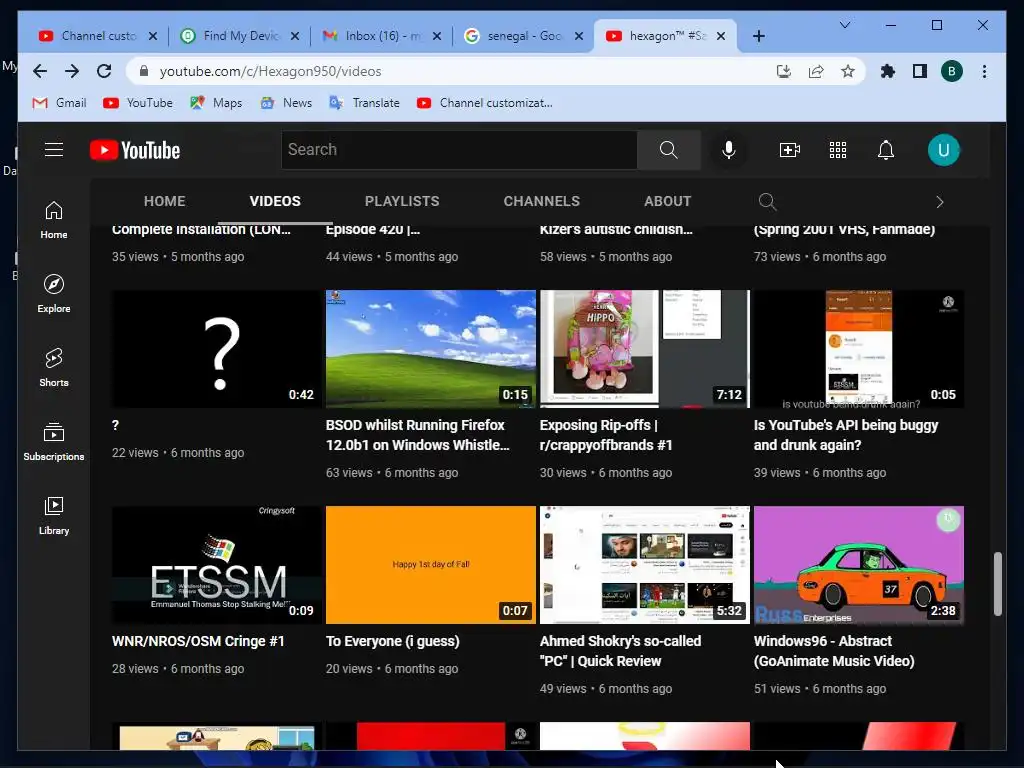Expand channel tabs with right chevron
Viewport: 1024px width, 768px height.
940,202
